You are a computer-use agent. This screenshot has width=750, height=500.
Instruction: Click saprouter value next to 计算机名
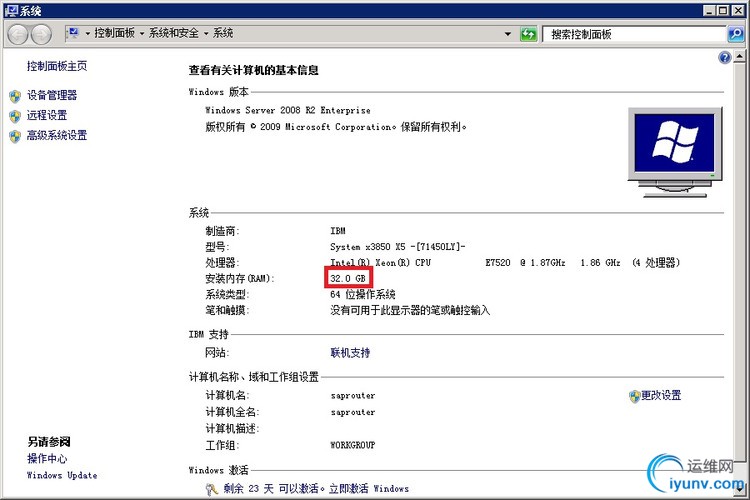tap(353, 396)
